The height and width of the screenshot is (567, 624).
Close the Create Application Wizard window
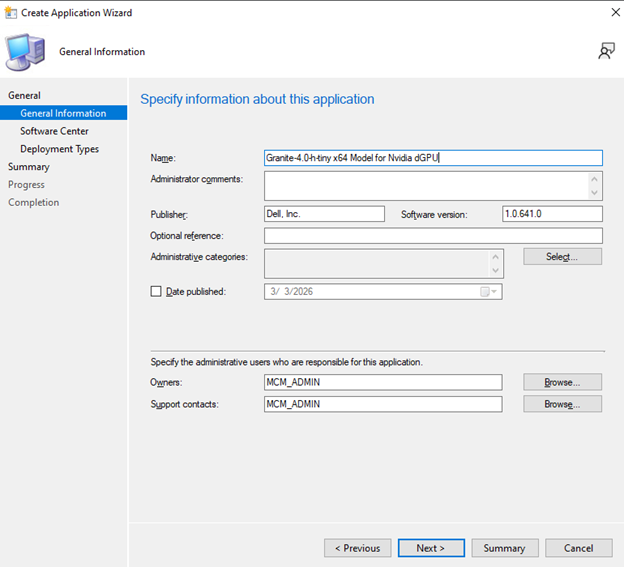click(615, 12)
